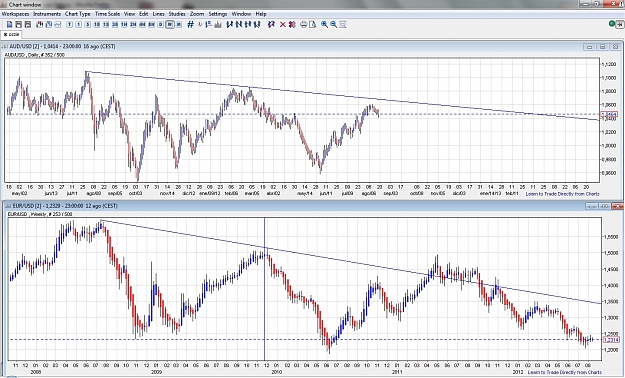Open the Chart Type menu
The height and width of the screenshot is (378, 625).
[x=78, y=14]
